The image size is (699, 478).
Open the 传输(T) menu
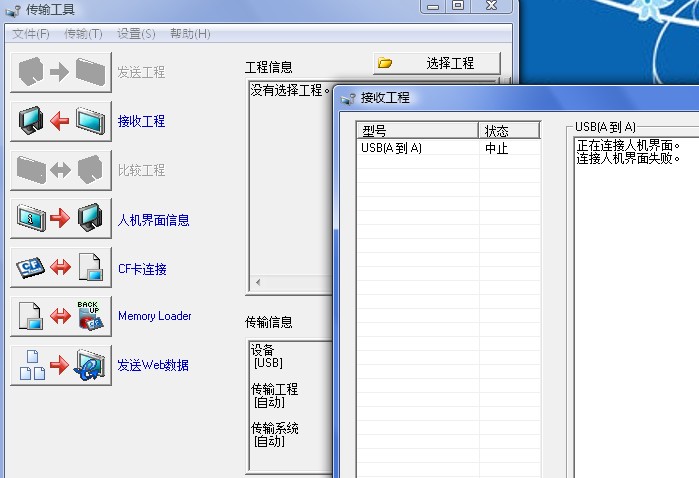83,34
